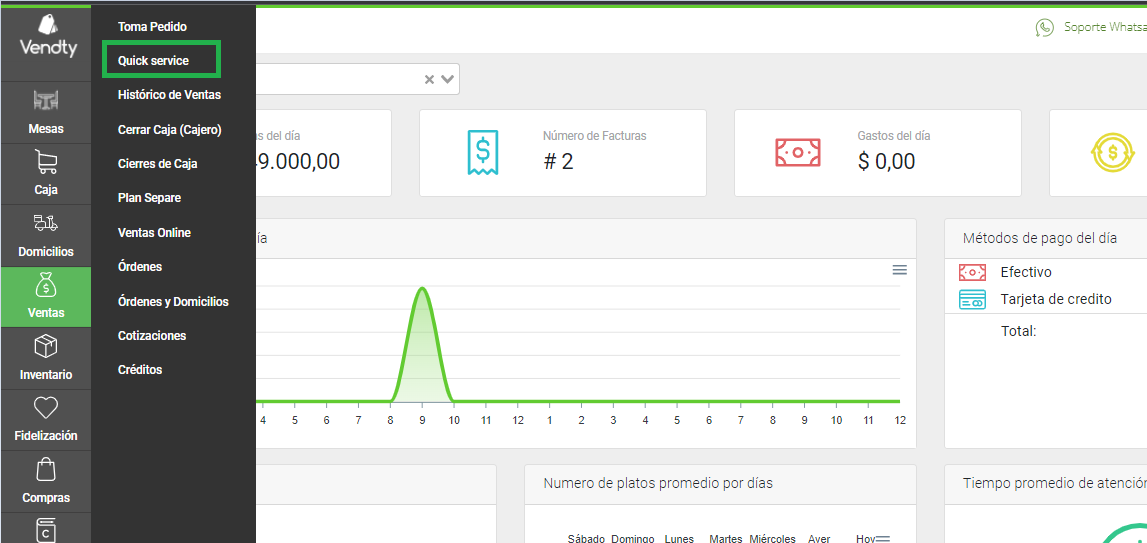Open Órdenes y Domicilios
The height and width of the screenshot is (543, 1147).
pyautogui.click(x=173, y=302)
